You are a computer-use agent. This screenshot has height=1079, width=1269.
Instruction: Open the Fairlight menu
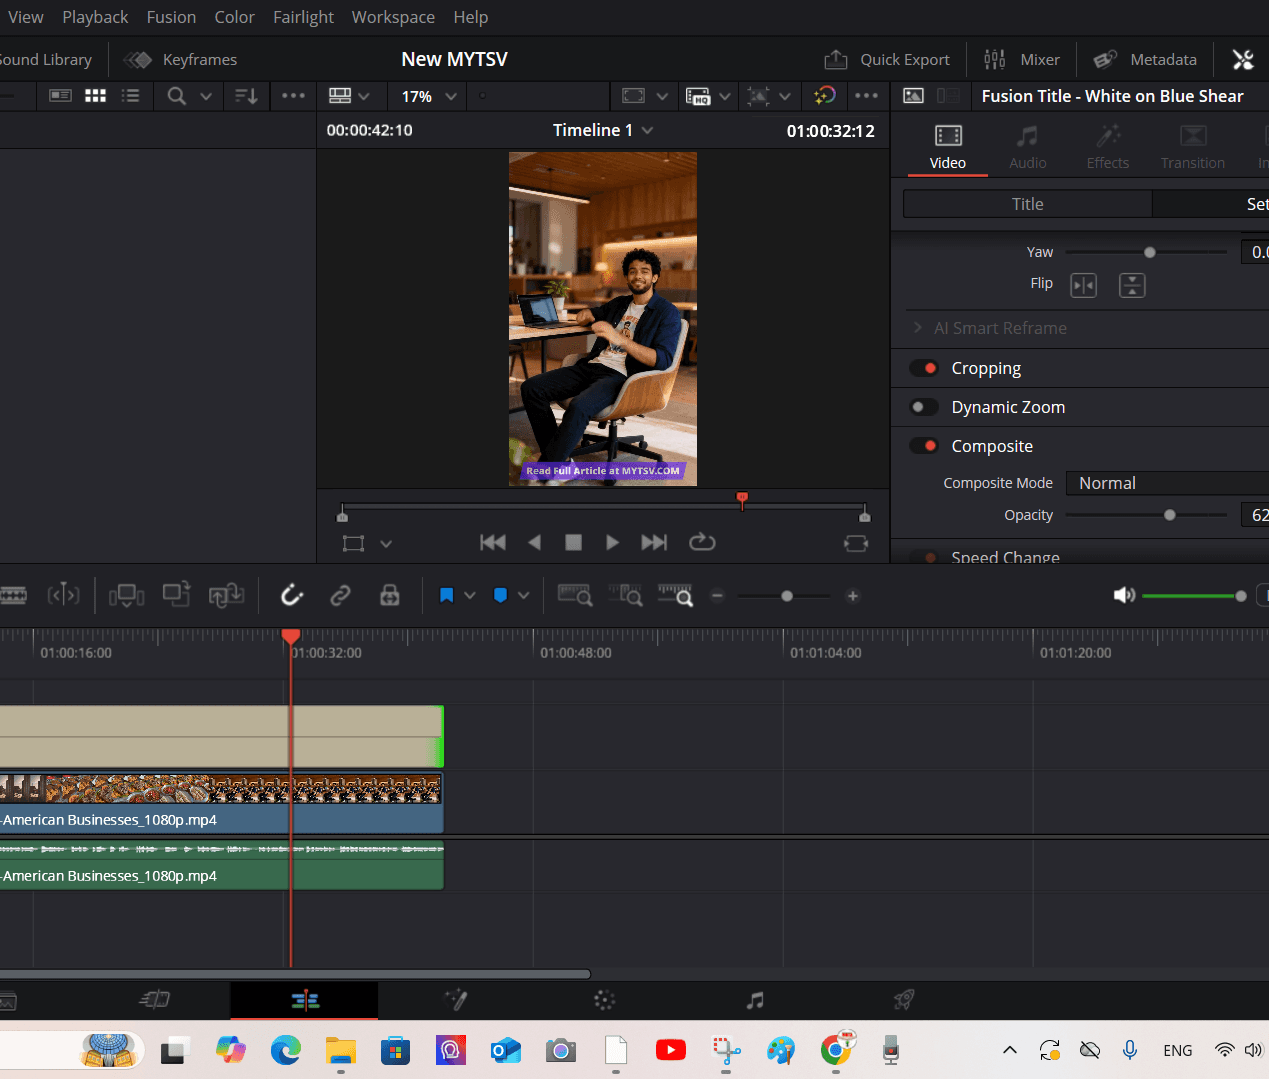click(303, 17)
